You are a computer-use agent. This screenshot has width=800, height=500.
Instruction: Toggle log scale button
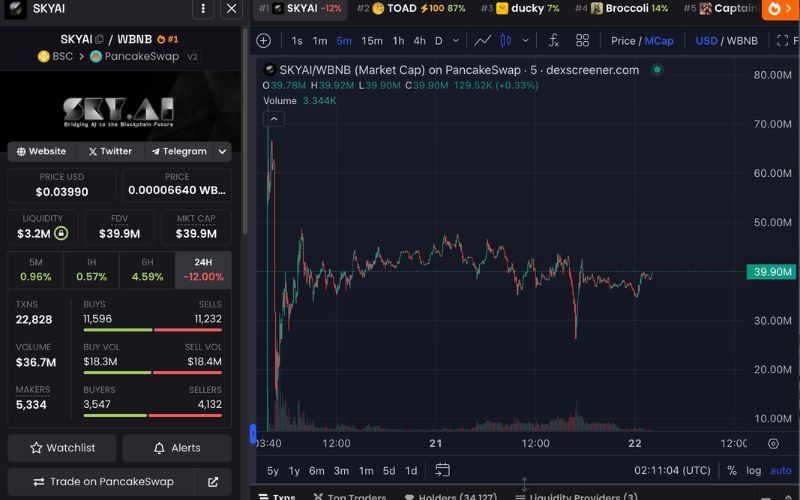point(754,470)
